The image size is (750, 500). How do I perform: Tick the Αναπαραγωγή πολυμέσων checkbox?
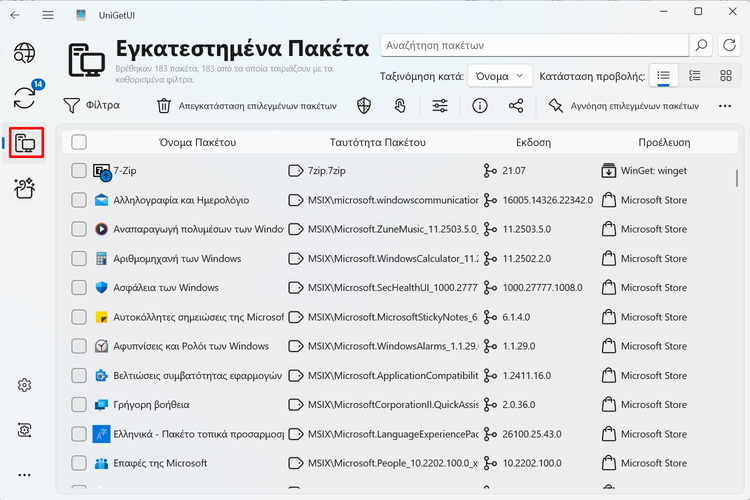tap(79, 229)
